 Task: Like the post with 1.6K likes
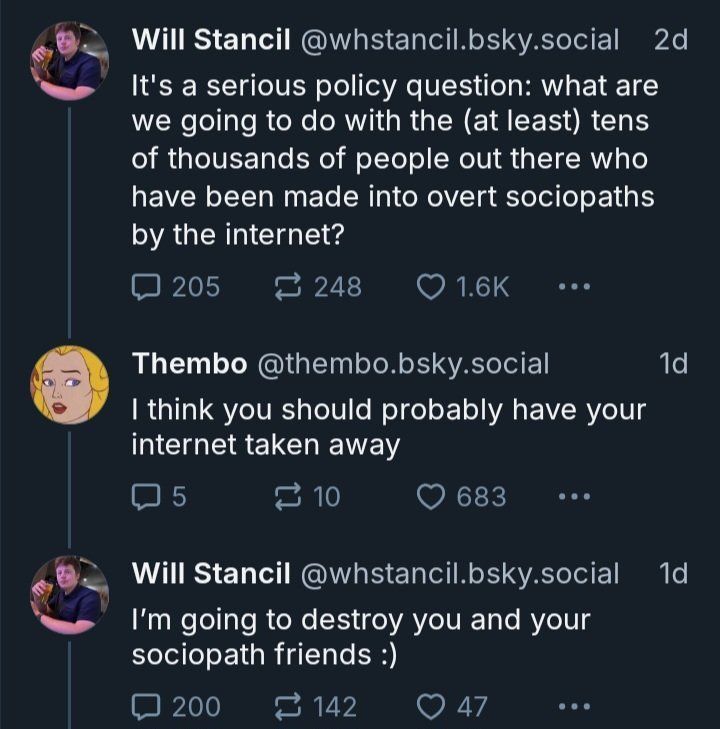pyautogui.click(x=431, y=287)
